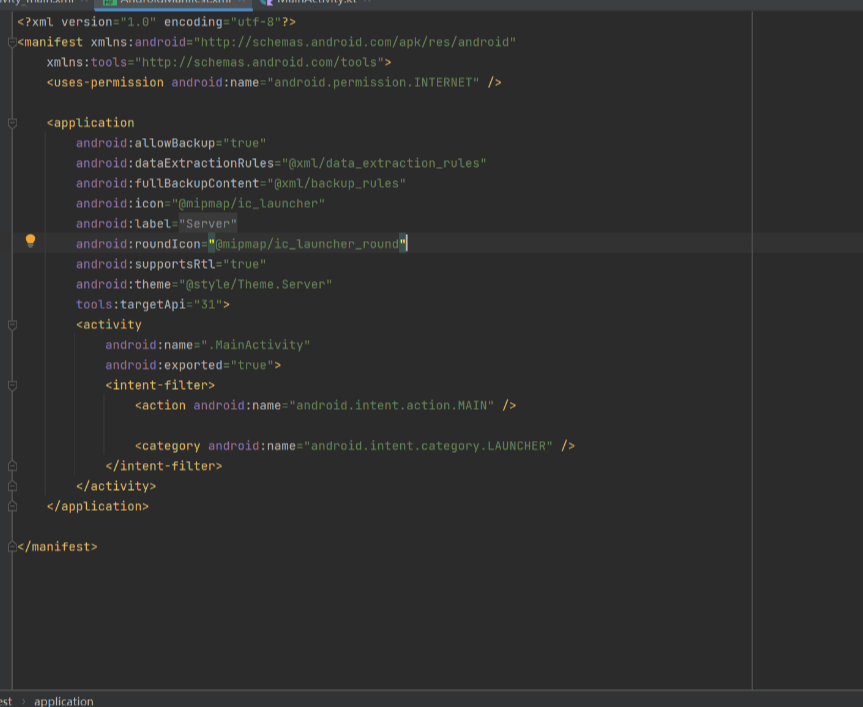Click the AndroidManifest.xml tab file icon

(111, 3)
